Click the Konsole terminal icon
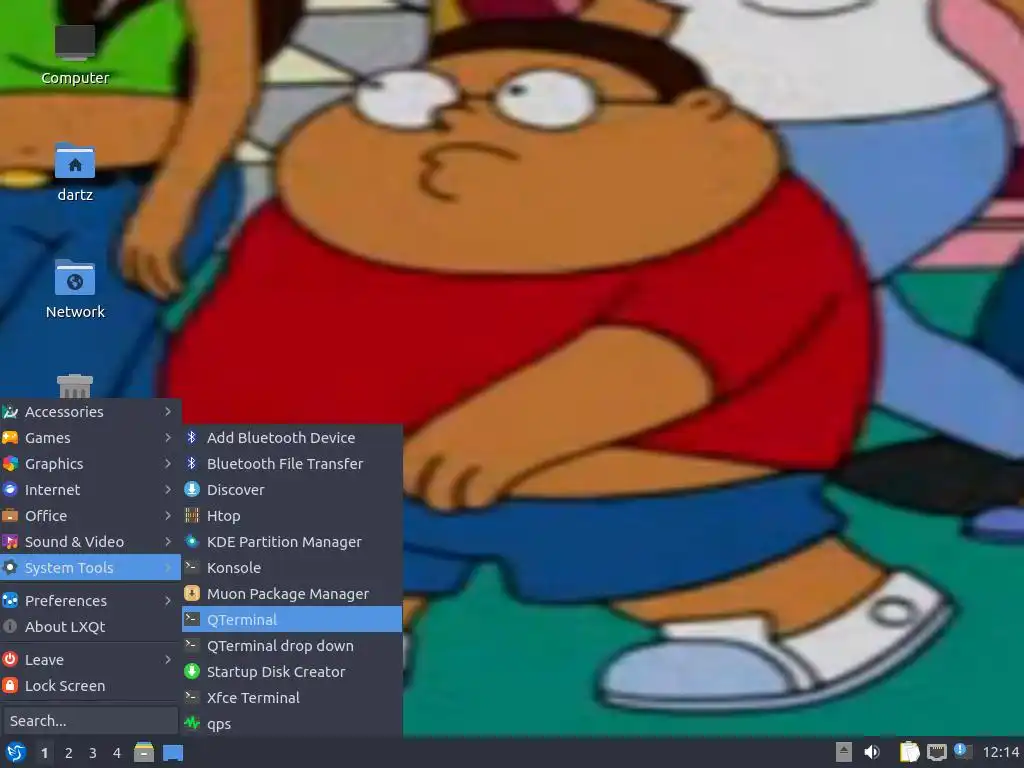The height and width of the screenshot is (768, 1024). click(191, 567)
